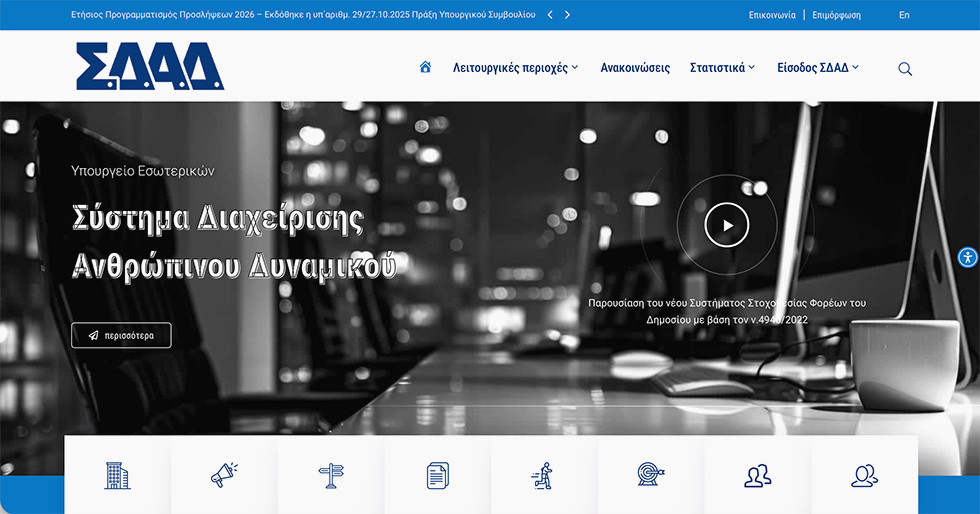Click the Επιμόρφωση link in top bar
This screenshot has width=980, height=514.
[836, 15]
